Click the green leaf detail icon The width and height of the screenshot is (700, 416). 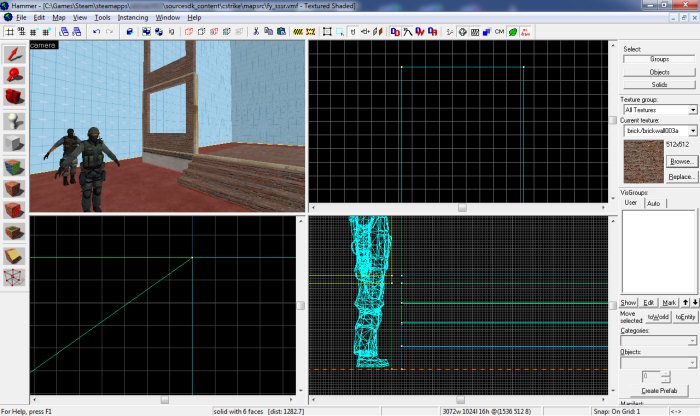[513, 32]
